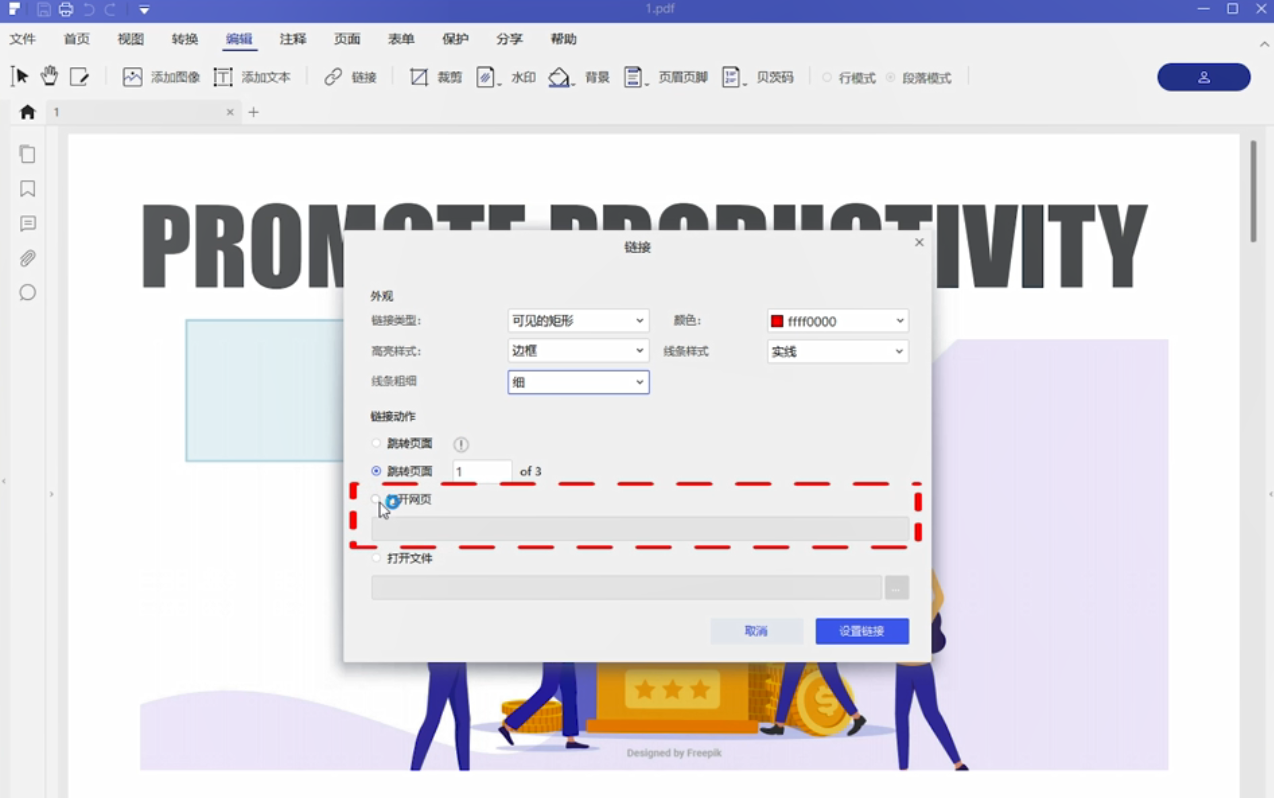This screenshot has height=798, width=1274.
Task: Expand the left panel with small arrow
Action: [51, 494]
